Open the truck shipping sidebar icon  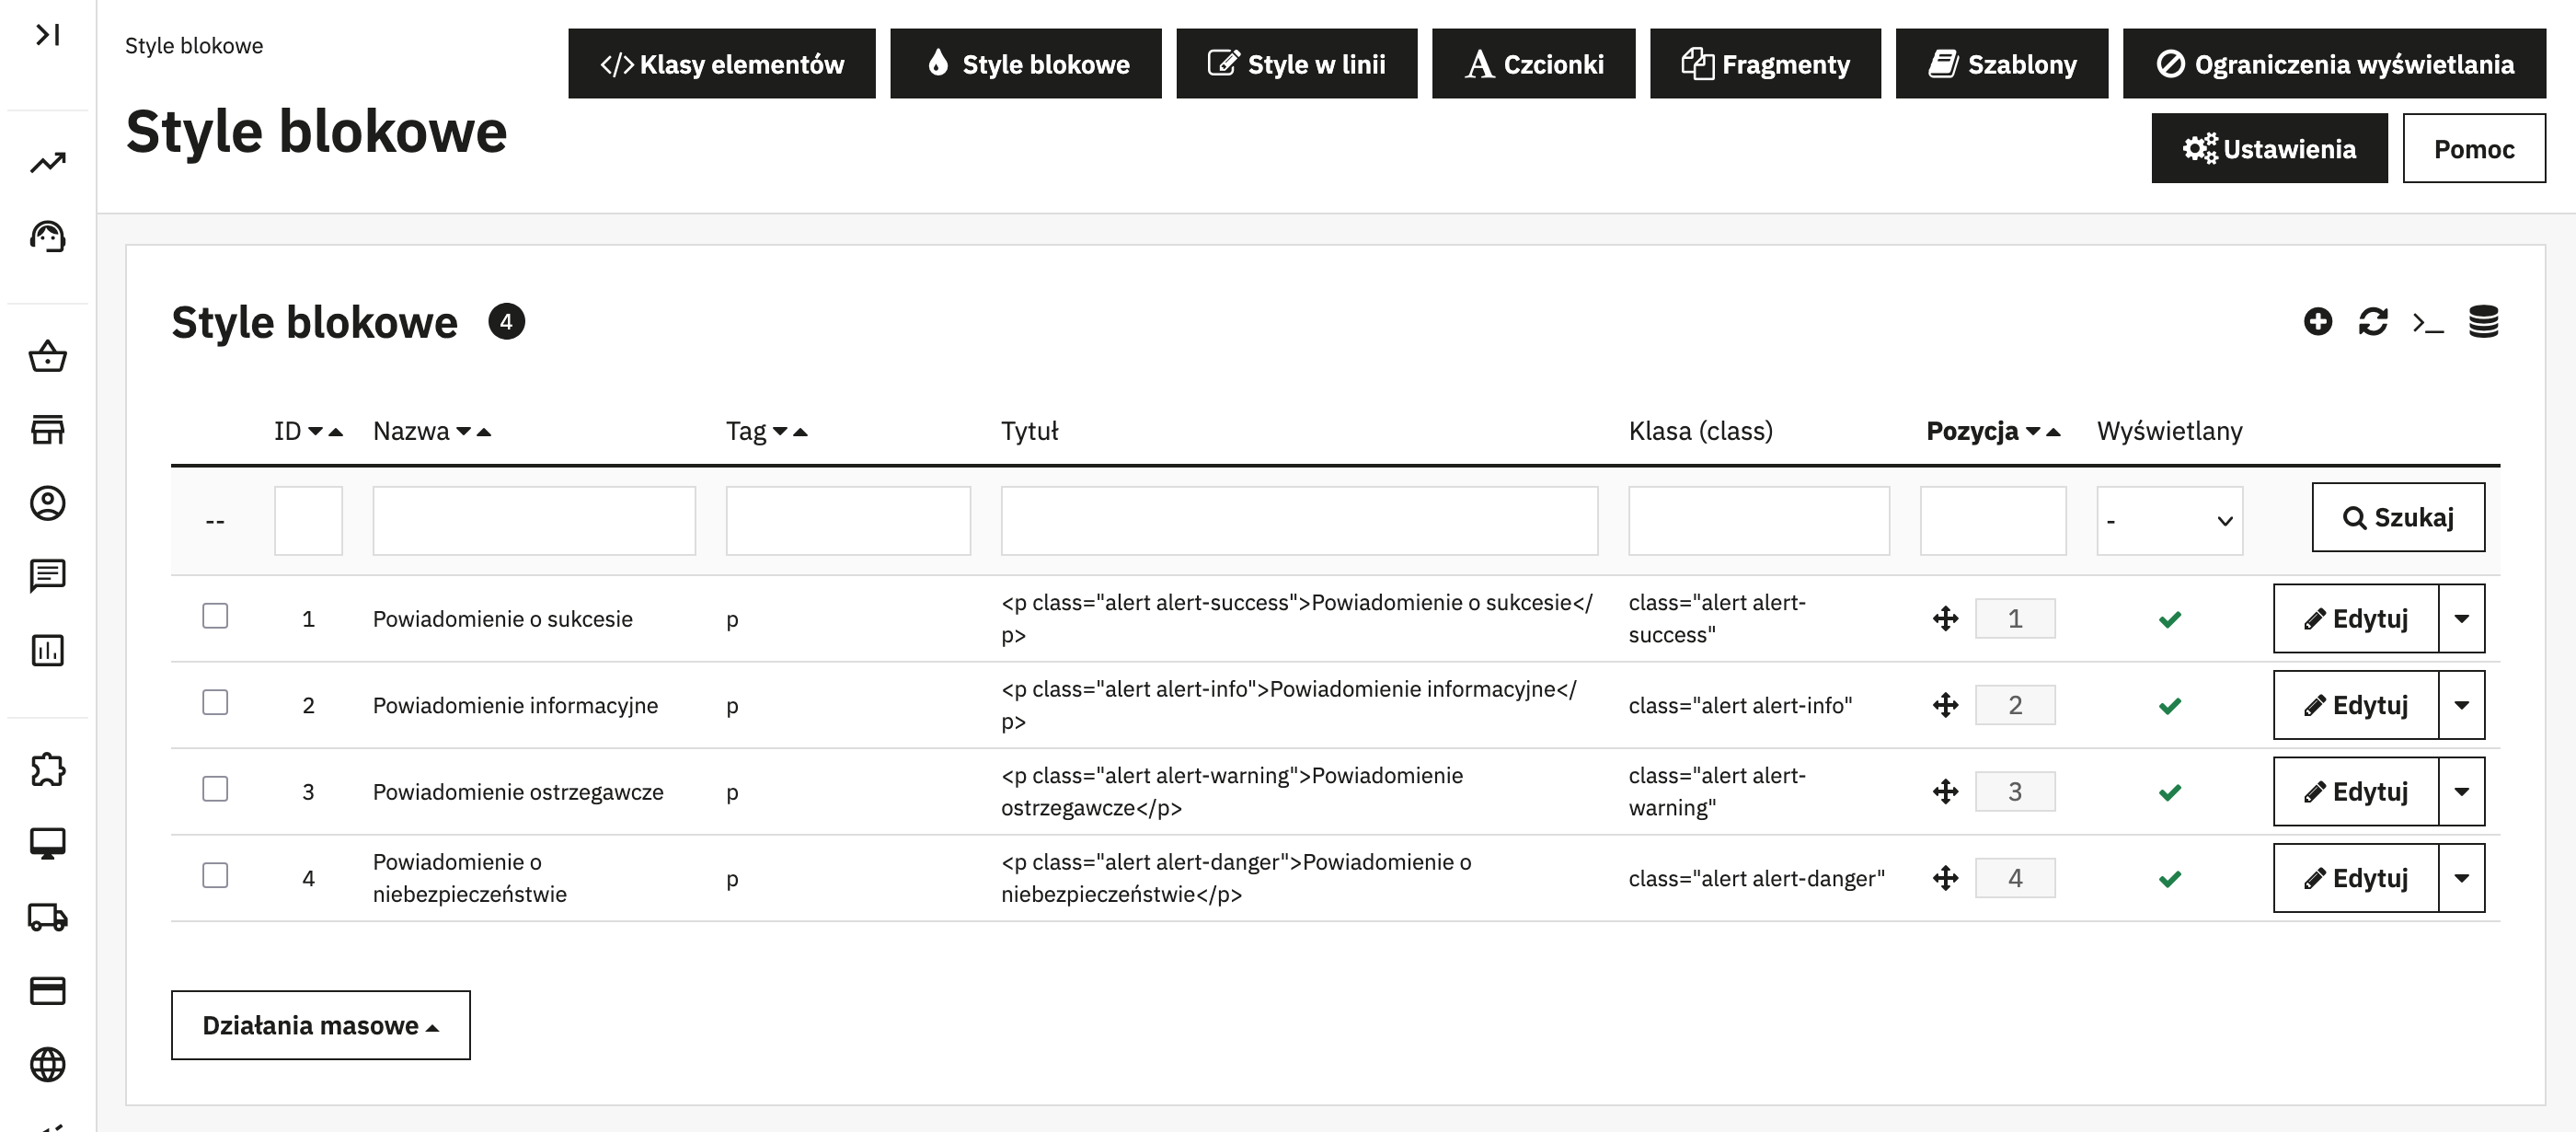47,917
